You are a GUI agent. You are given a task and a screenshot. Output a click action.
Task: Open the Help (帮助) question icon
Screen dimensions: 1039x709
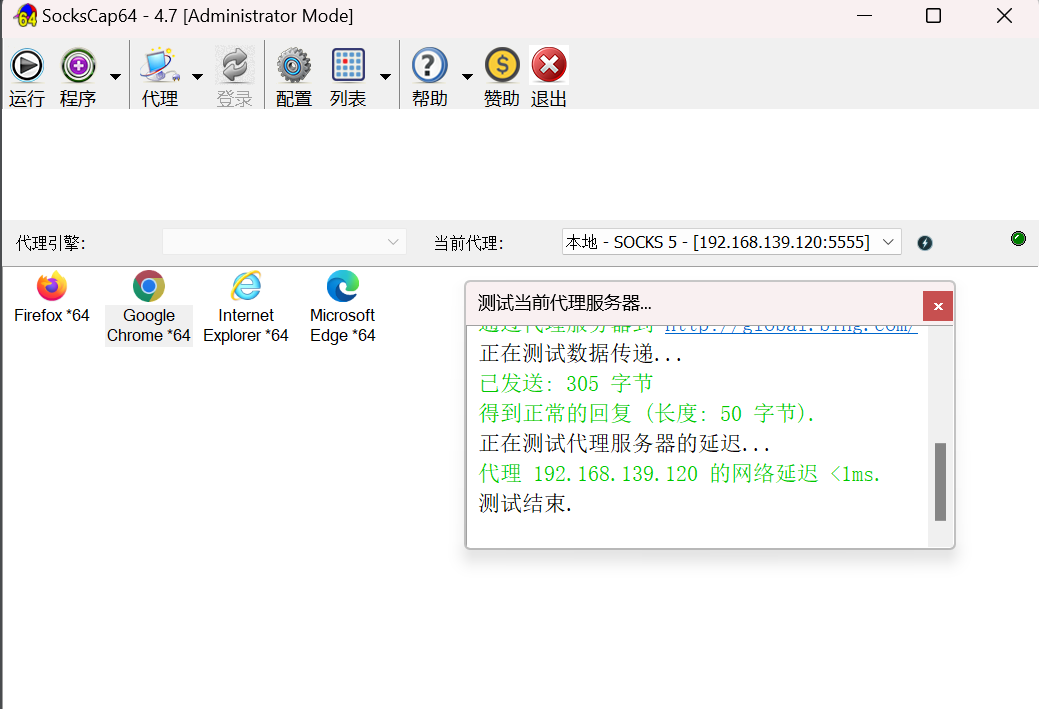click(x=429, y=67)
